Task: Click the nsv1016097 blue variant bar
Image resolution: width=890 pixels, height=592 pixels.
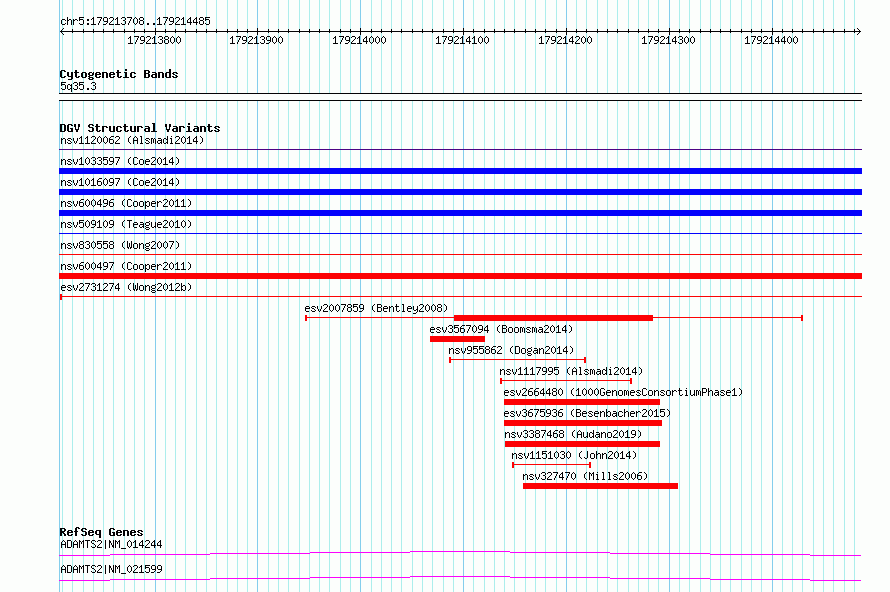Action: pos(460,192)
